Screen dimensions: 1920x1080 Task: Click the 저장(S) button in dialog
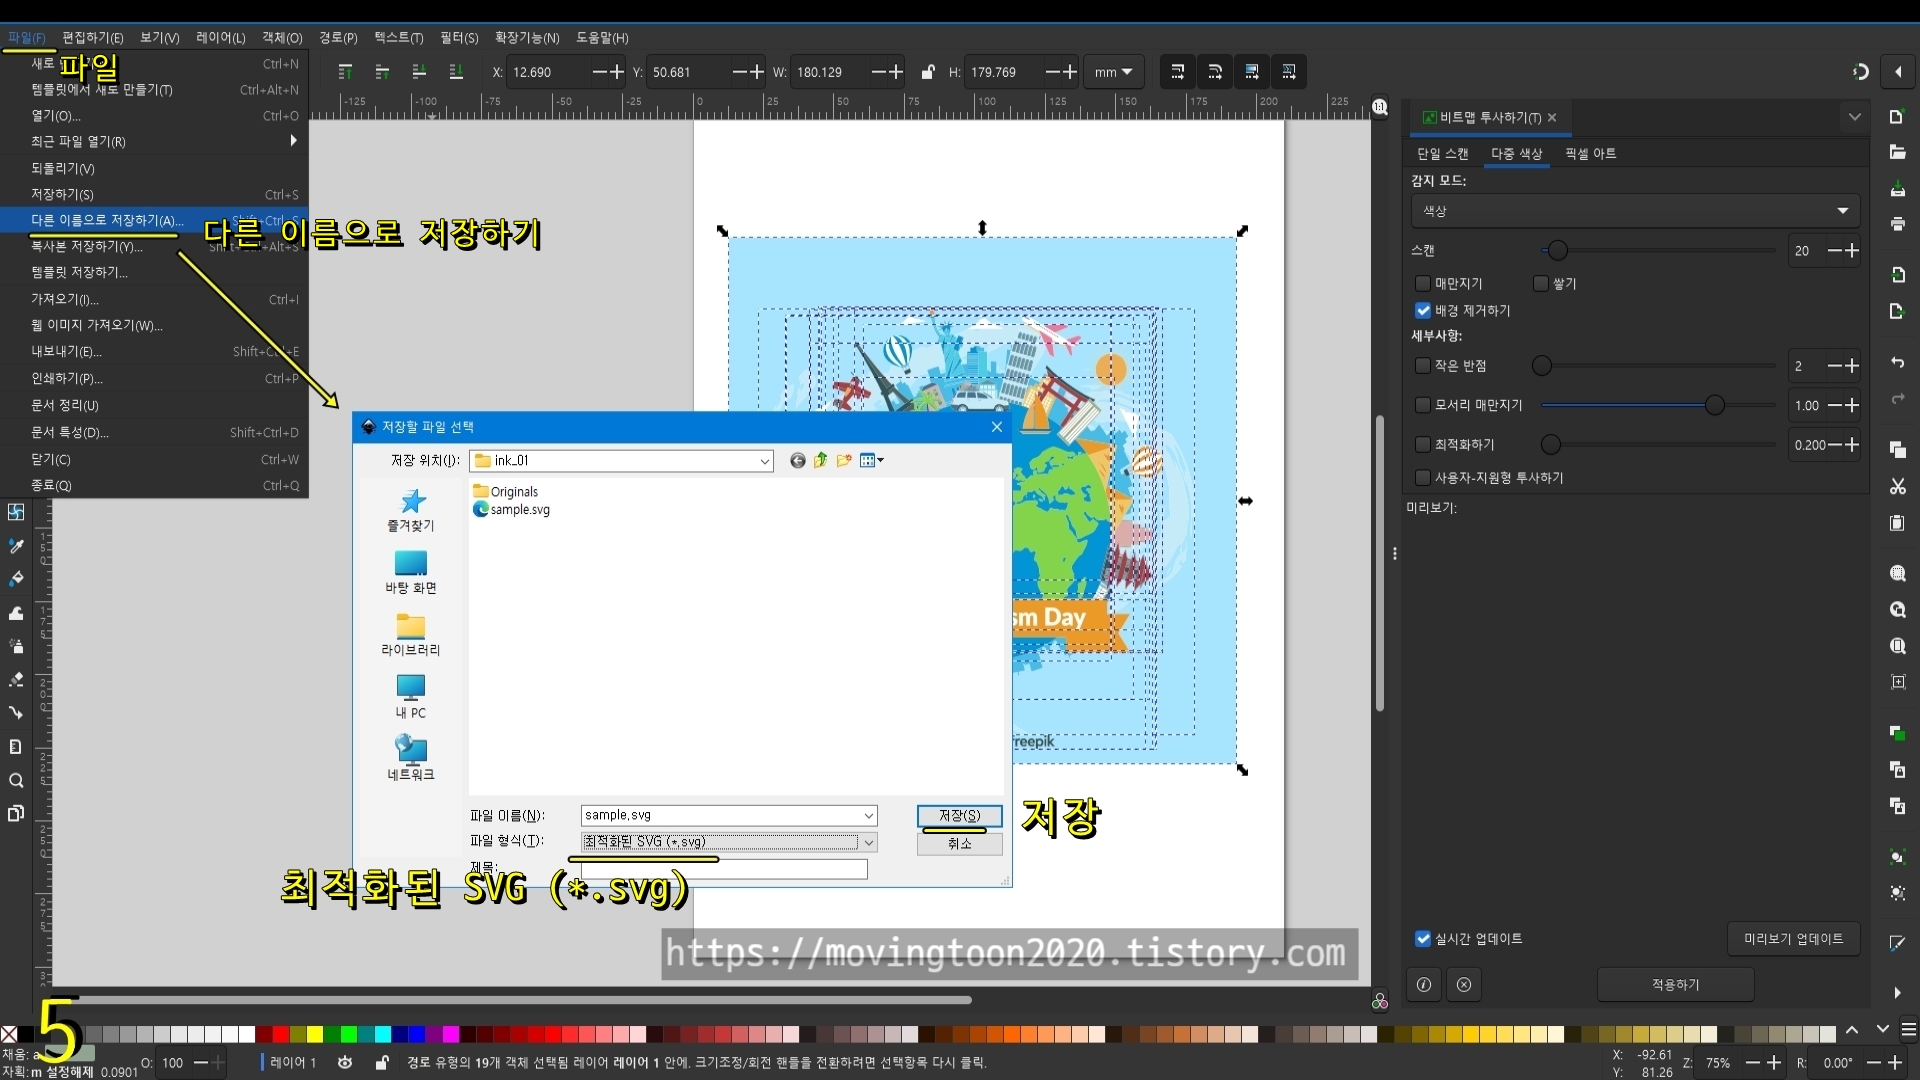pyautogui.click(x=959, y=816)
